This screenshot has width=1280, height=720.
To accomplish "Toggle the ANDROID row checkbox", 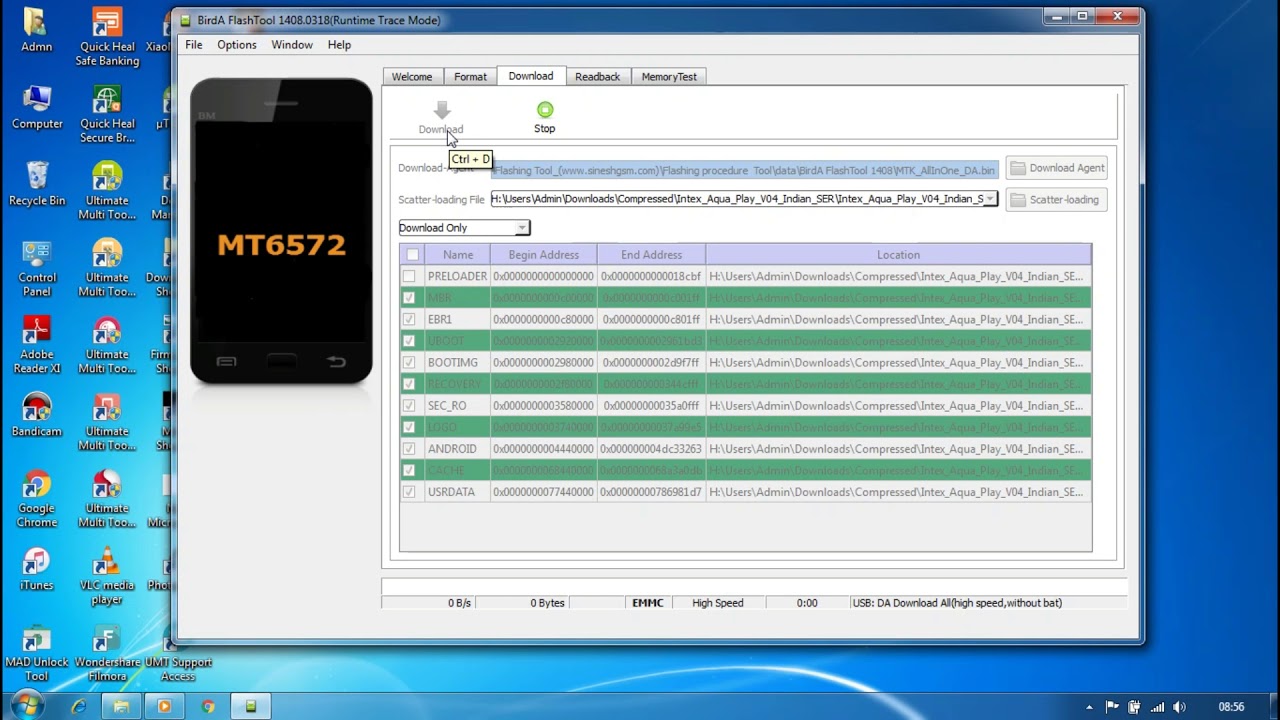I will point(409,449).
